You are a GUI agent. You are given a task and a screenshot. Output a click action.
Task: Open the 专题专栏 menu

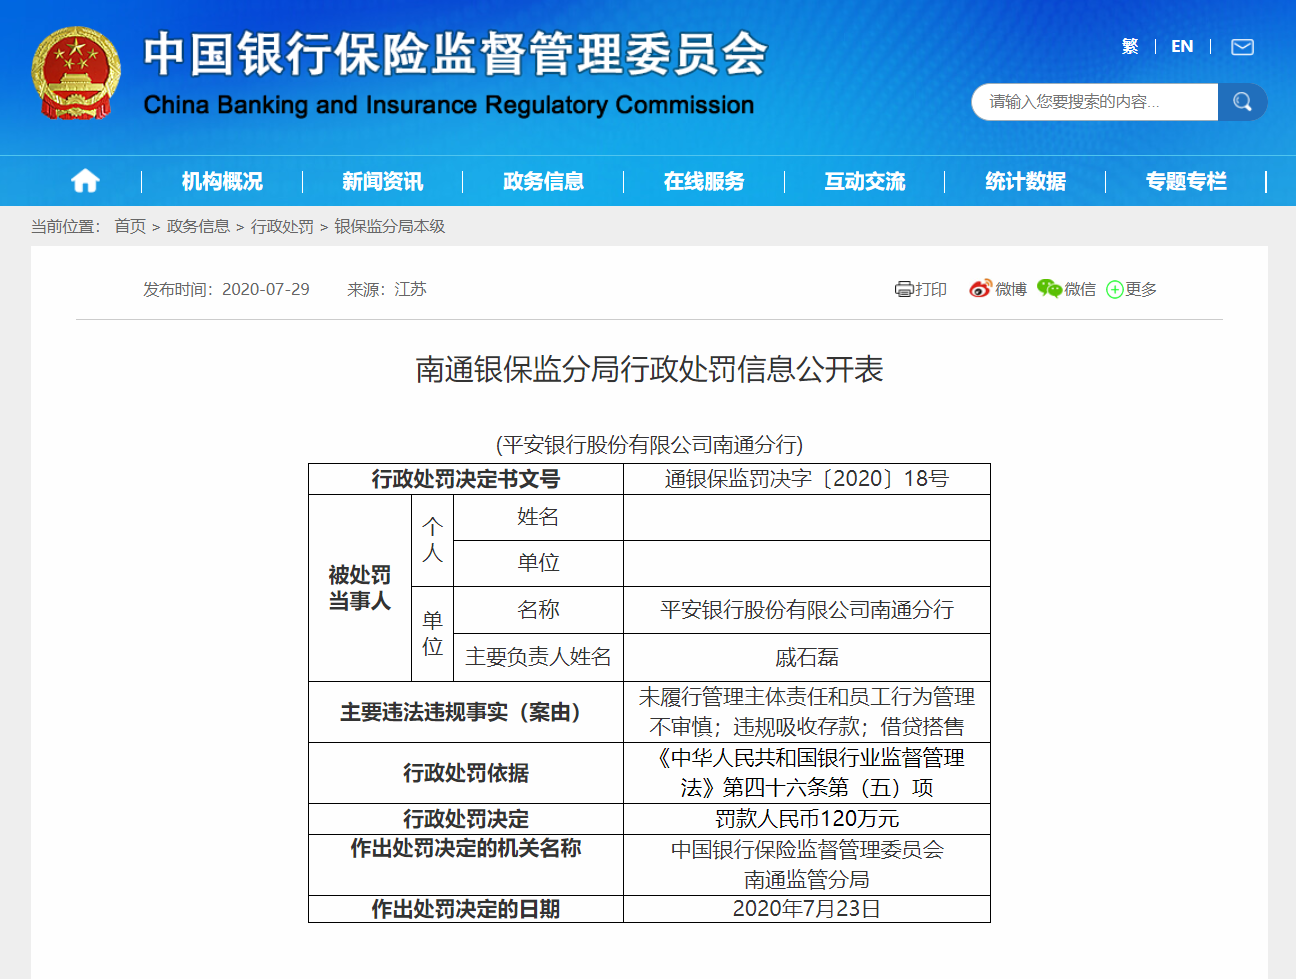coord(1186,181)
